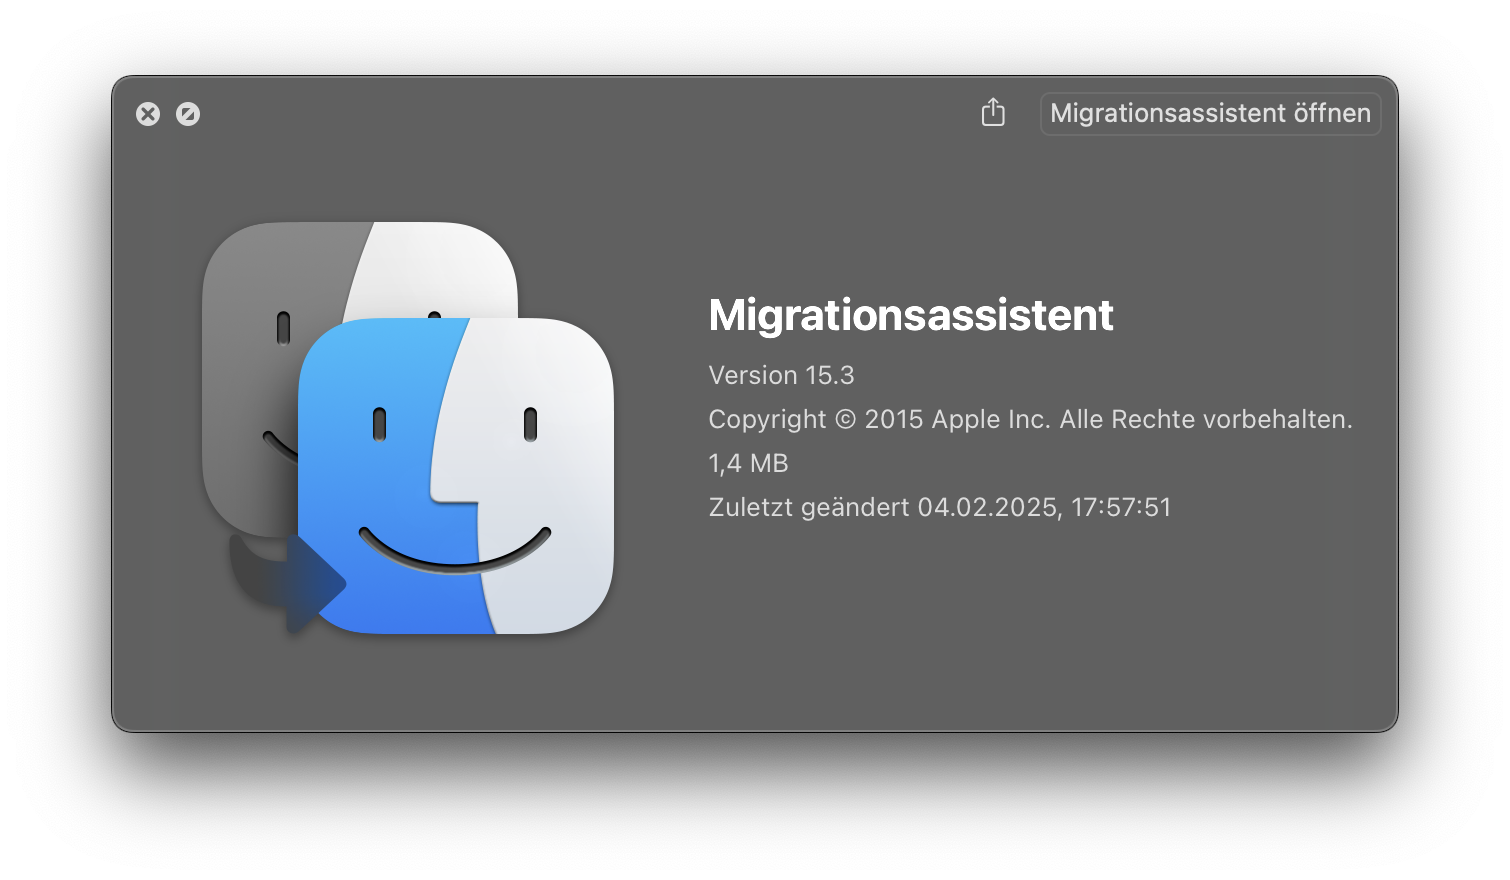Click the Apple copyright notice line

click(x=1030, y=419)
